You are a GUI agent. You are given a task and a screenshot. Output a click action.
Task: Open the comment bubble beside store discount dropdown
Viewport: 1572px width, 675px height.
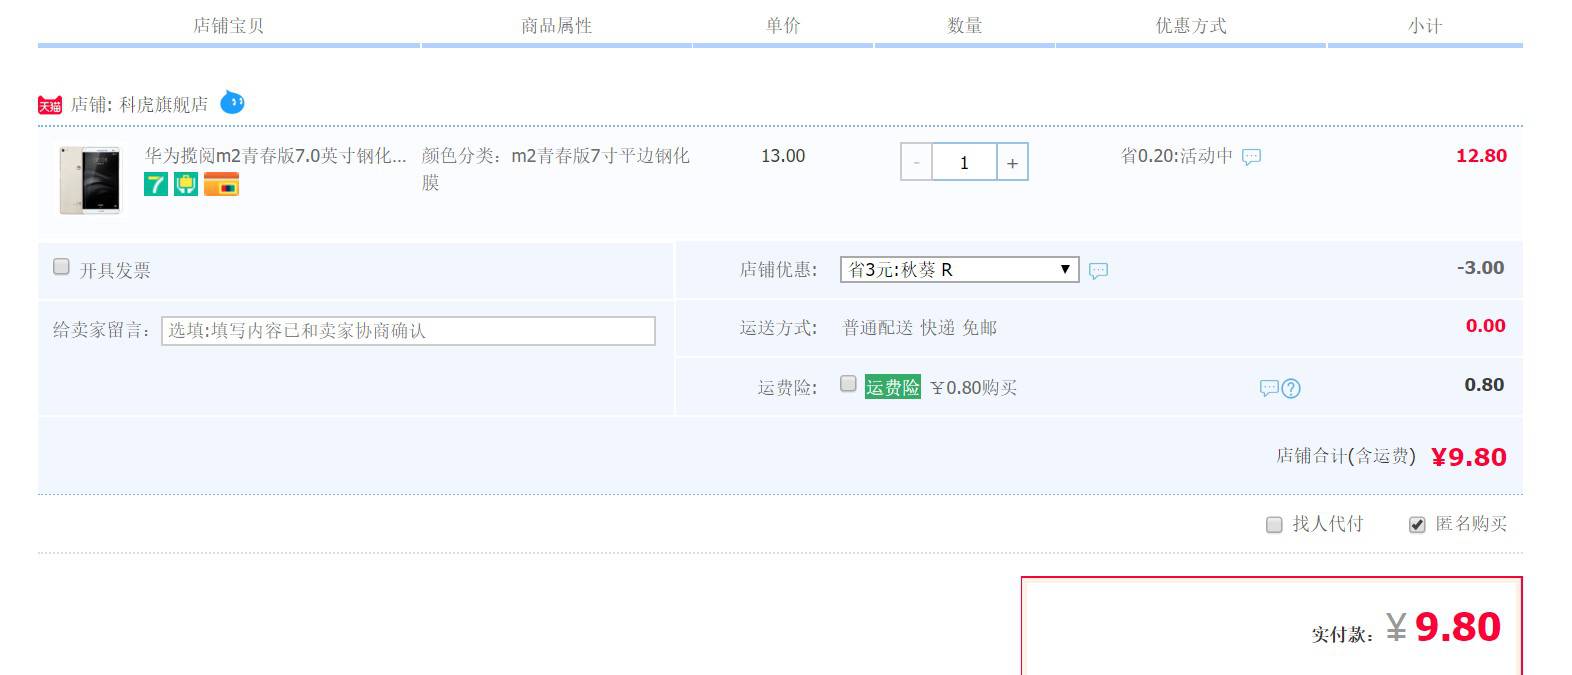(x=1098, y=271)
